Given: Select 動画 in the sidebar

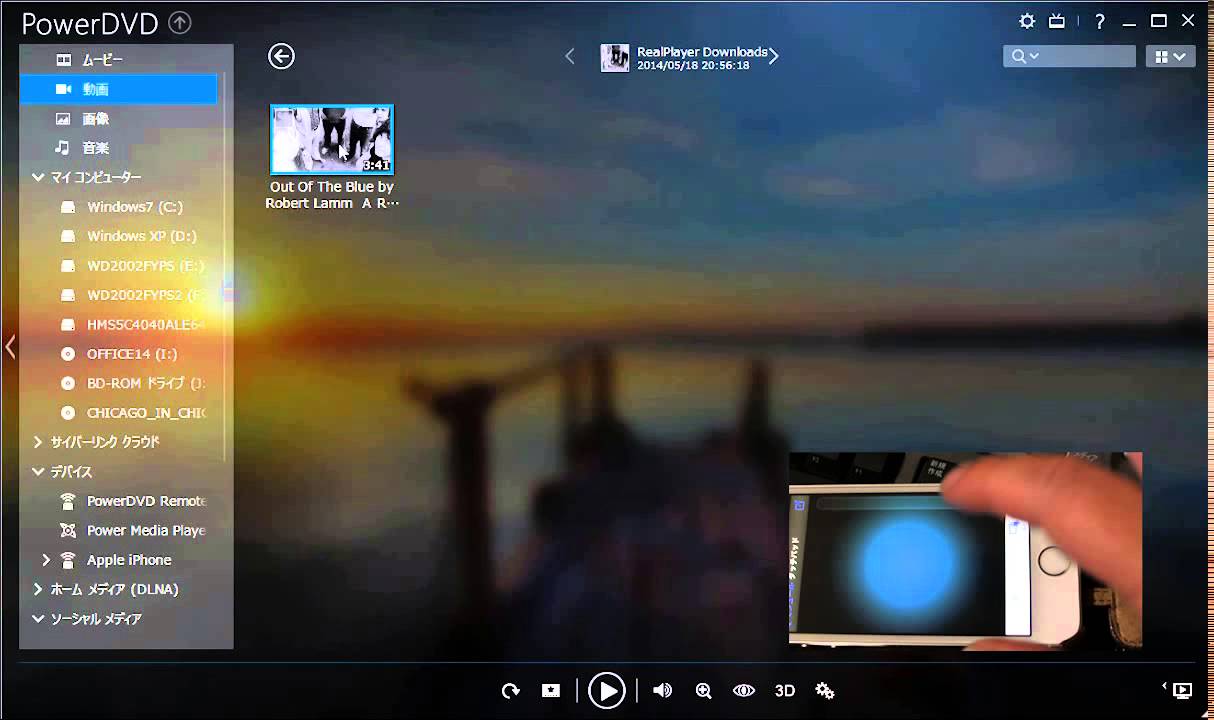Looking at the screenshot, I should [118, 89].
